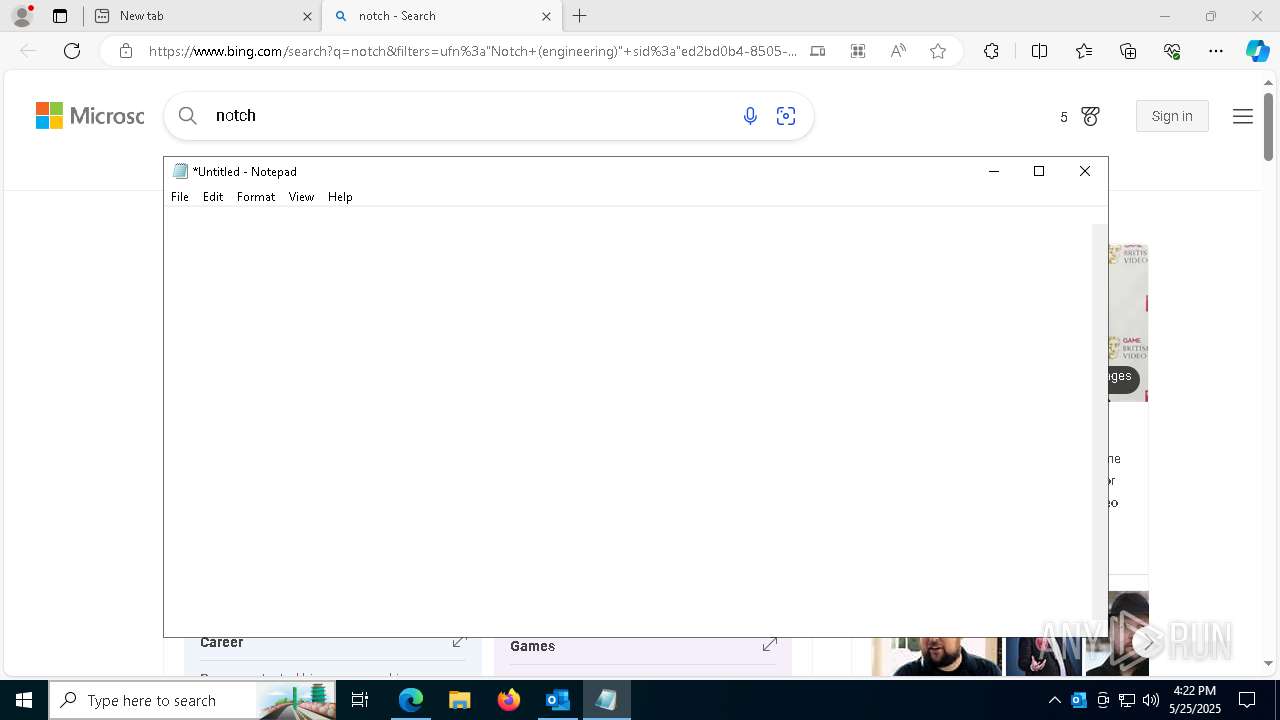Click the bearded man video thumbnail
This screenshot has width=1280, height=720.
pyautogui.click(x=937, y=656)
